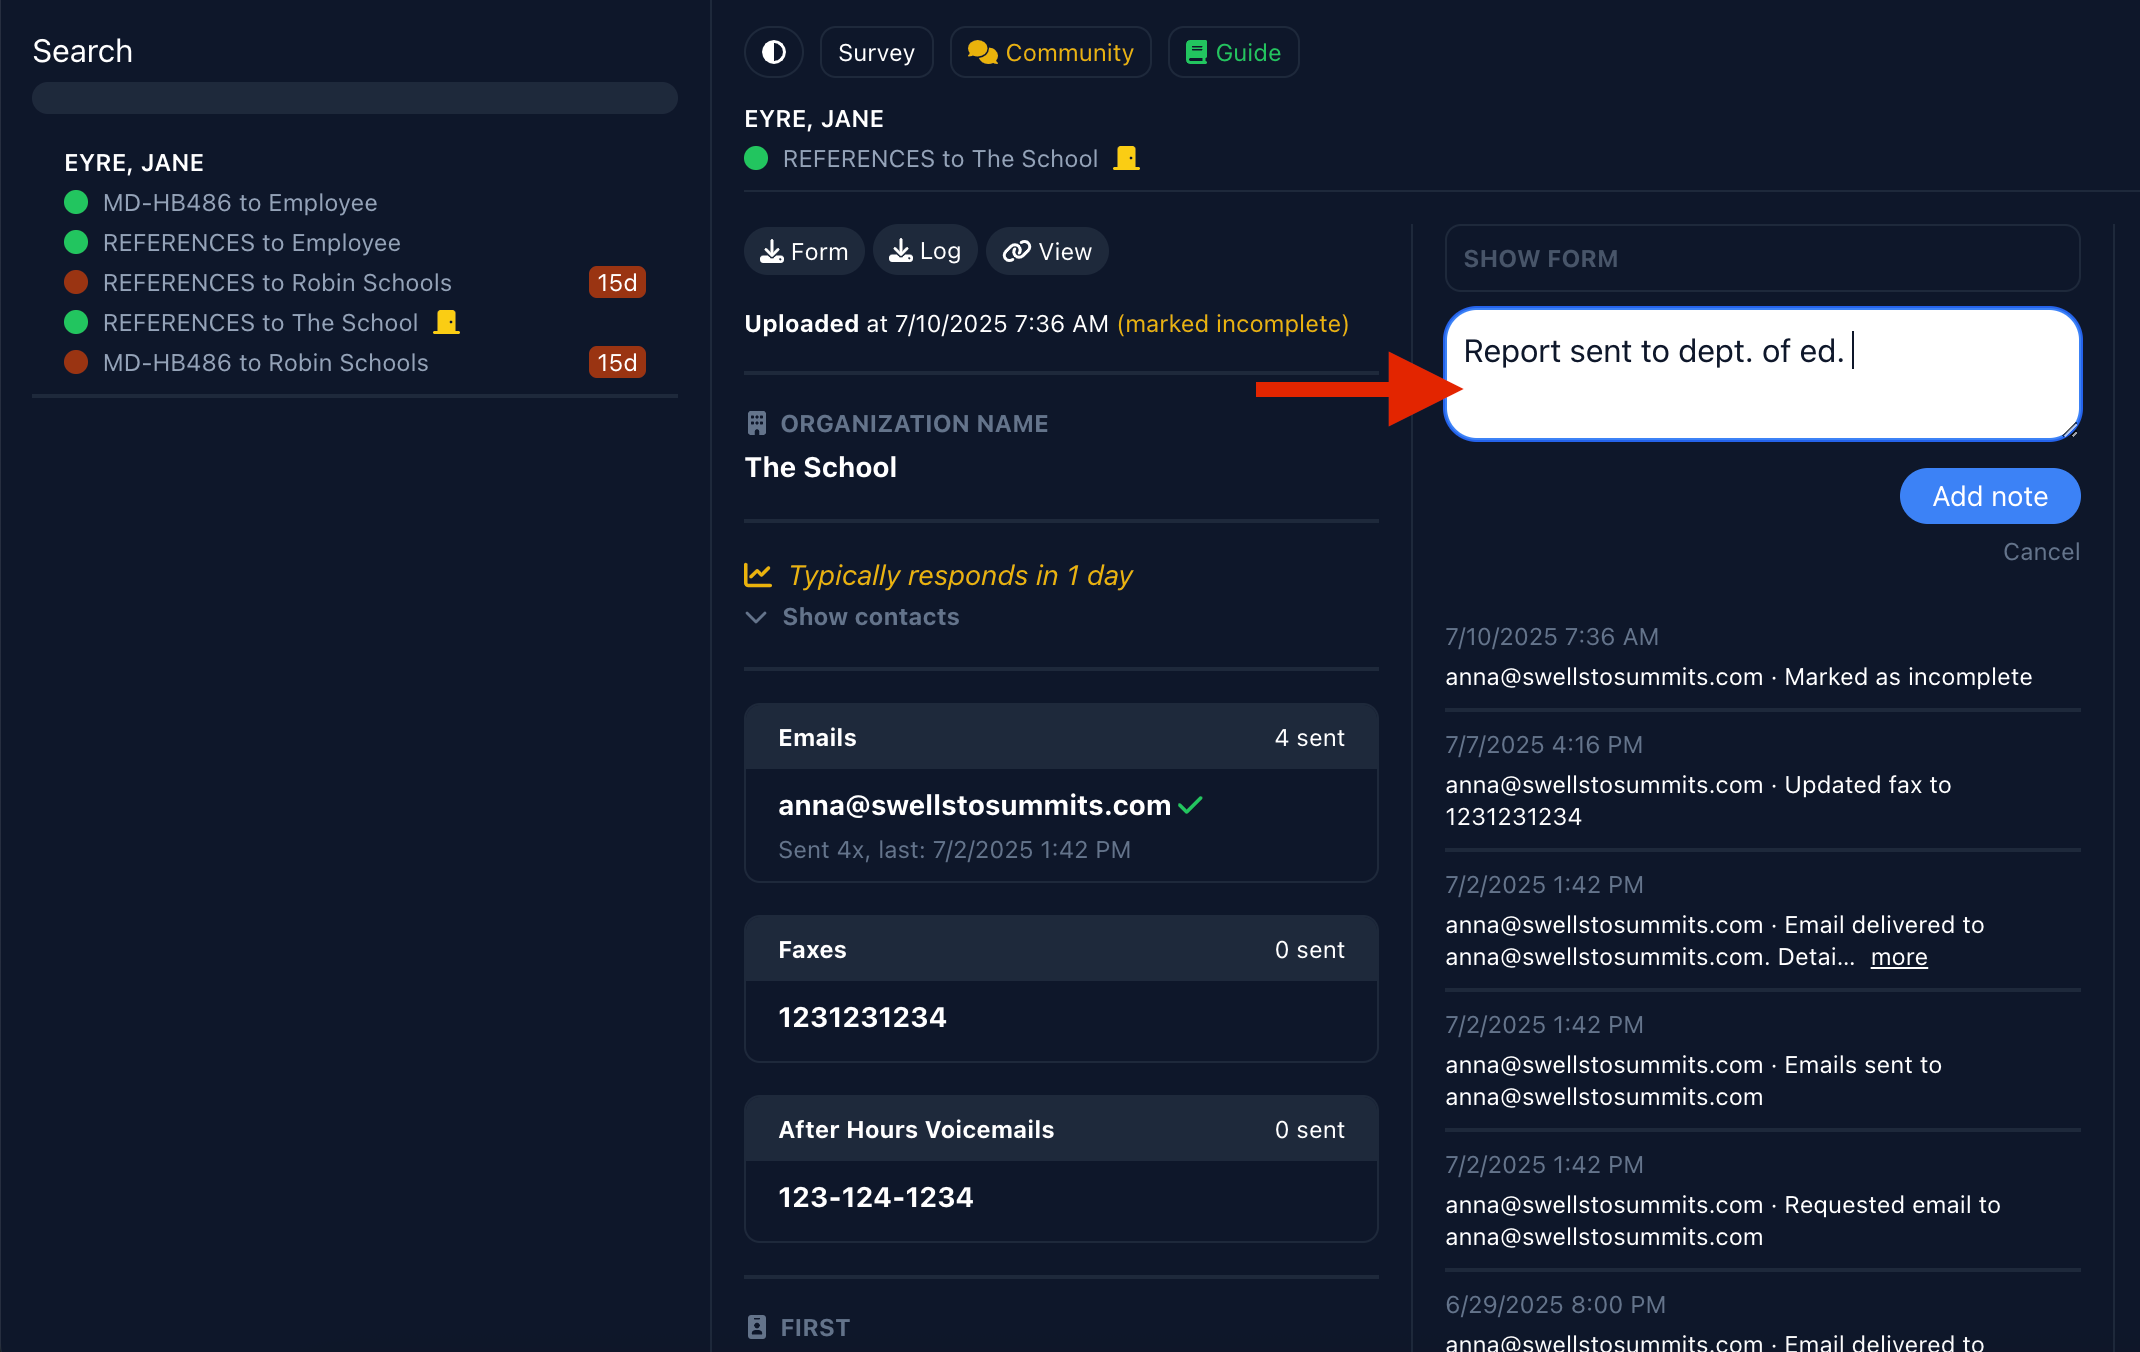This screenshot has width=2140, height=1352.
Task: Cancel the note entry
Action: pos(2040,552)
